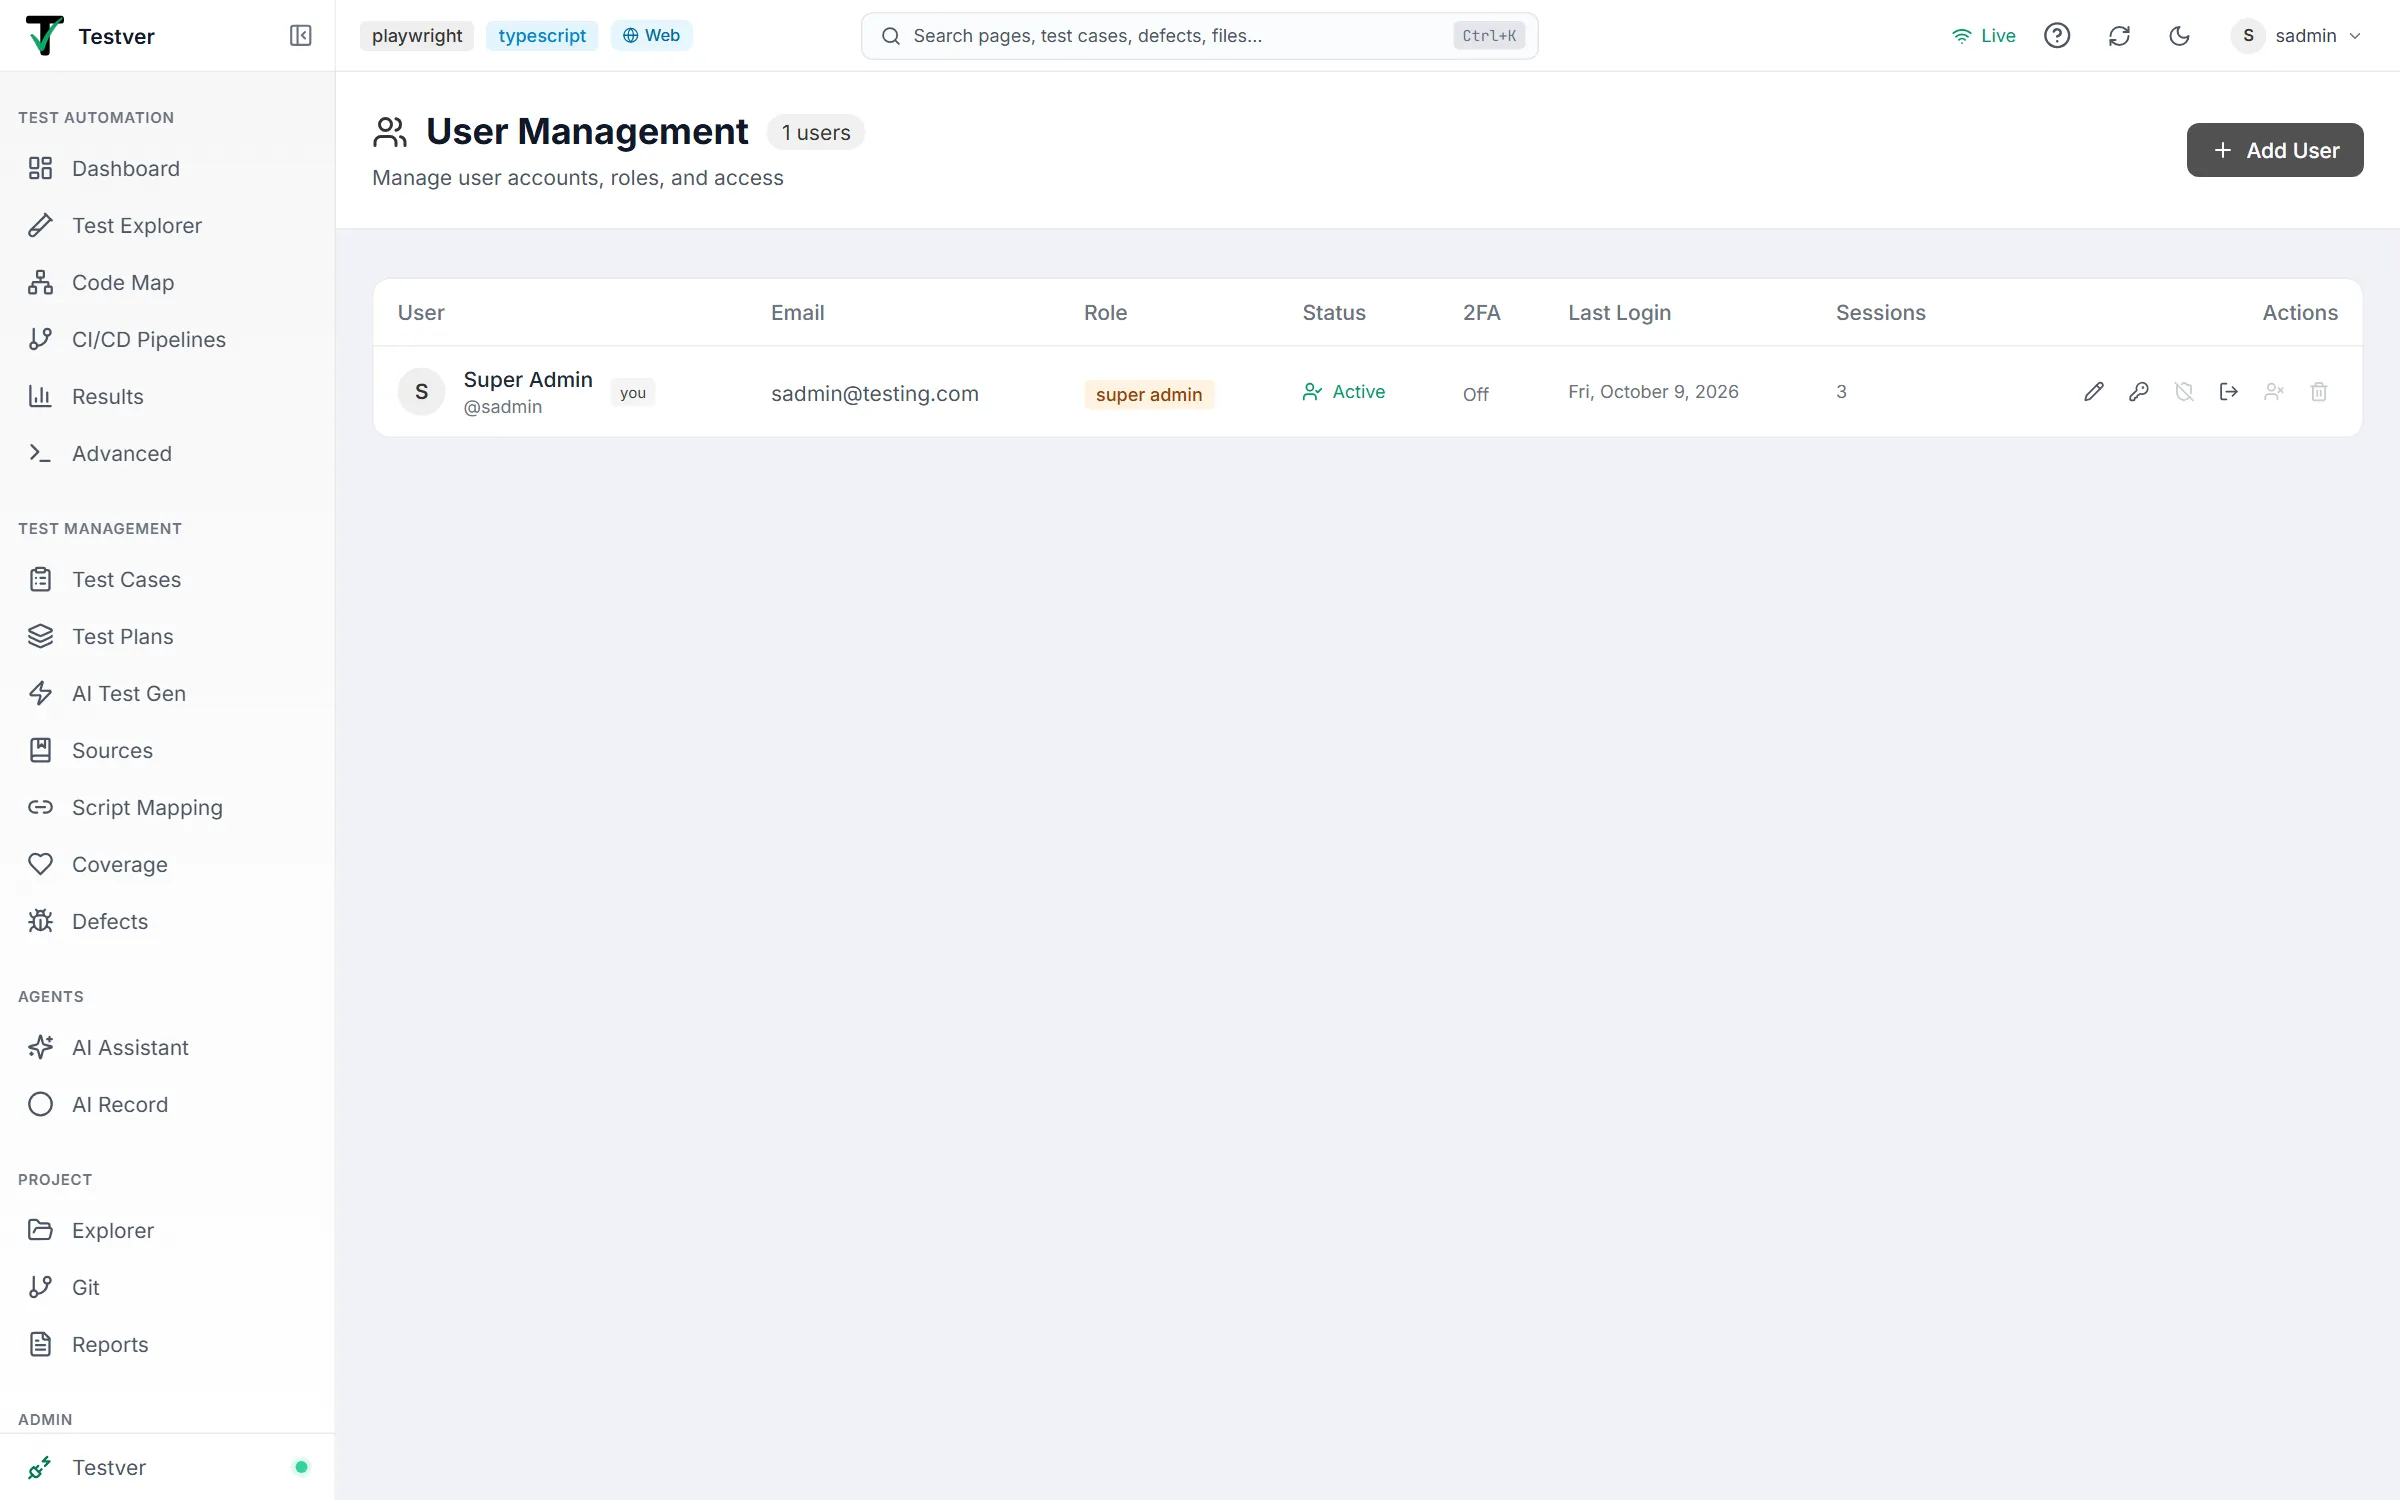The width and height of the screenshot is (2400, 1500).
Task: Click the Last Login column header
Action: point(1619,313)
